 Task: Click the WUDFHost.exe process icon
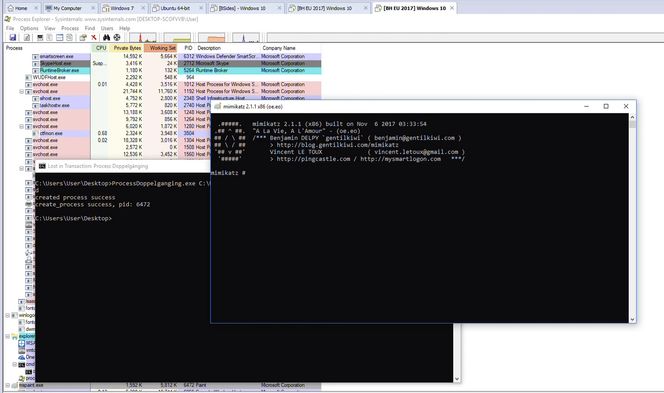point(28,77)
